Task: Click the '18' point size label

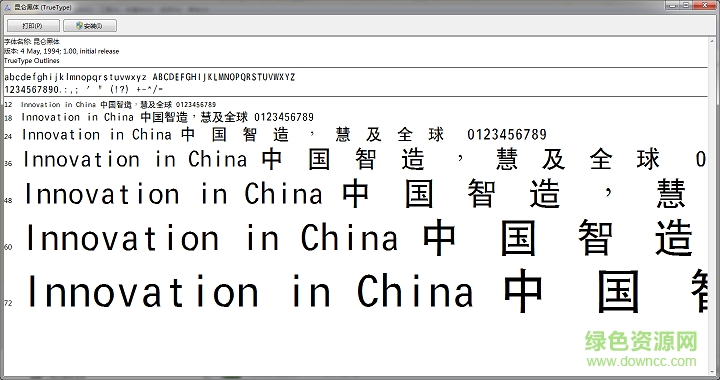Action: click(8, 118)
